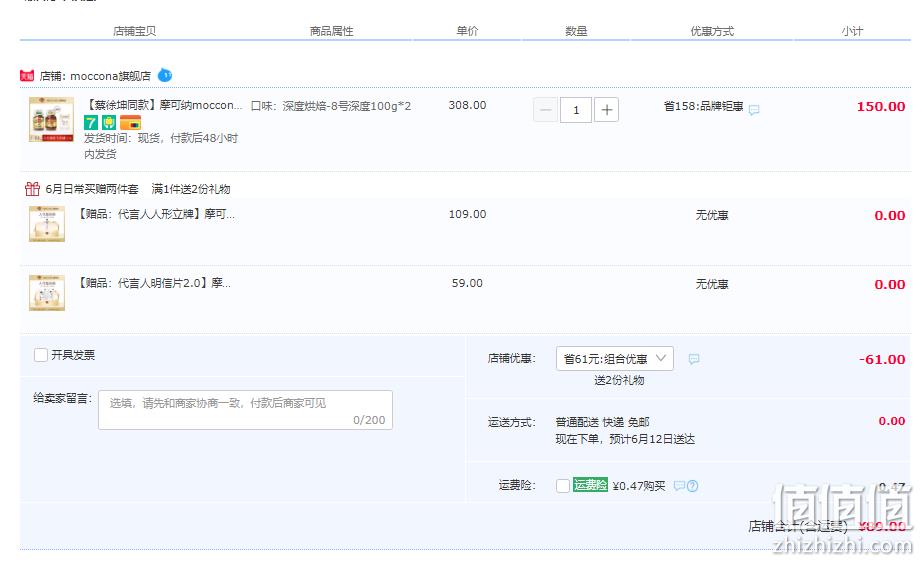Click the 109.00 gift price

pos(467,214)
